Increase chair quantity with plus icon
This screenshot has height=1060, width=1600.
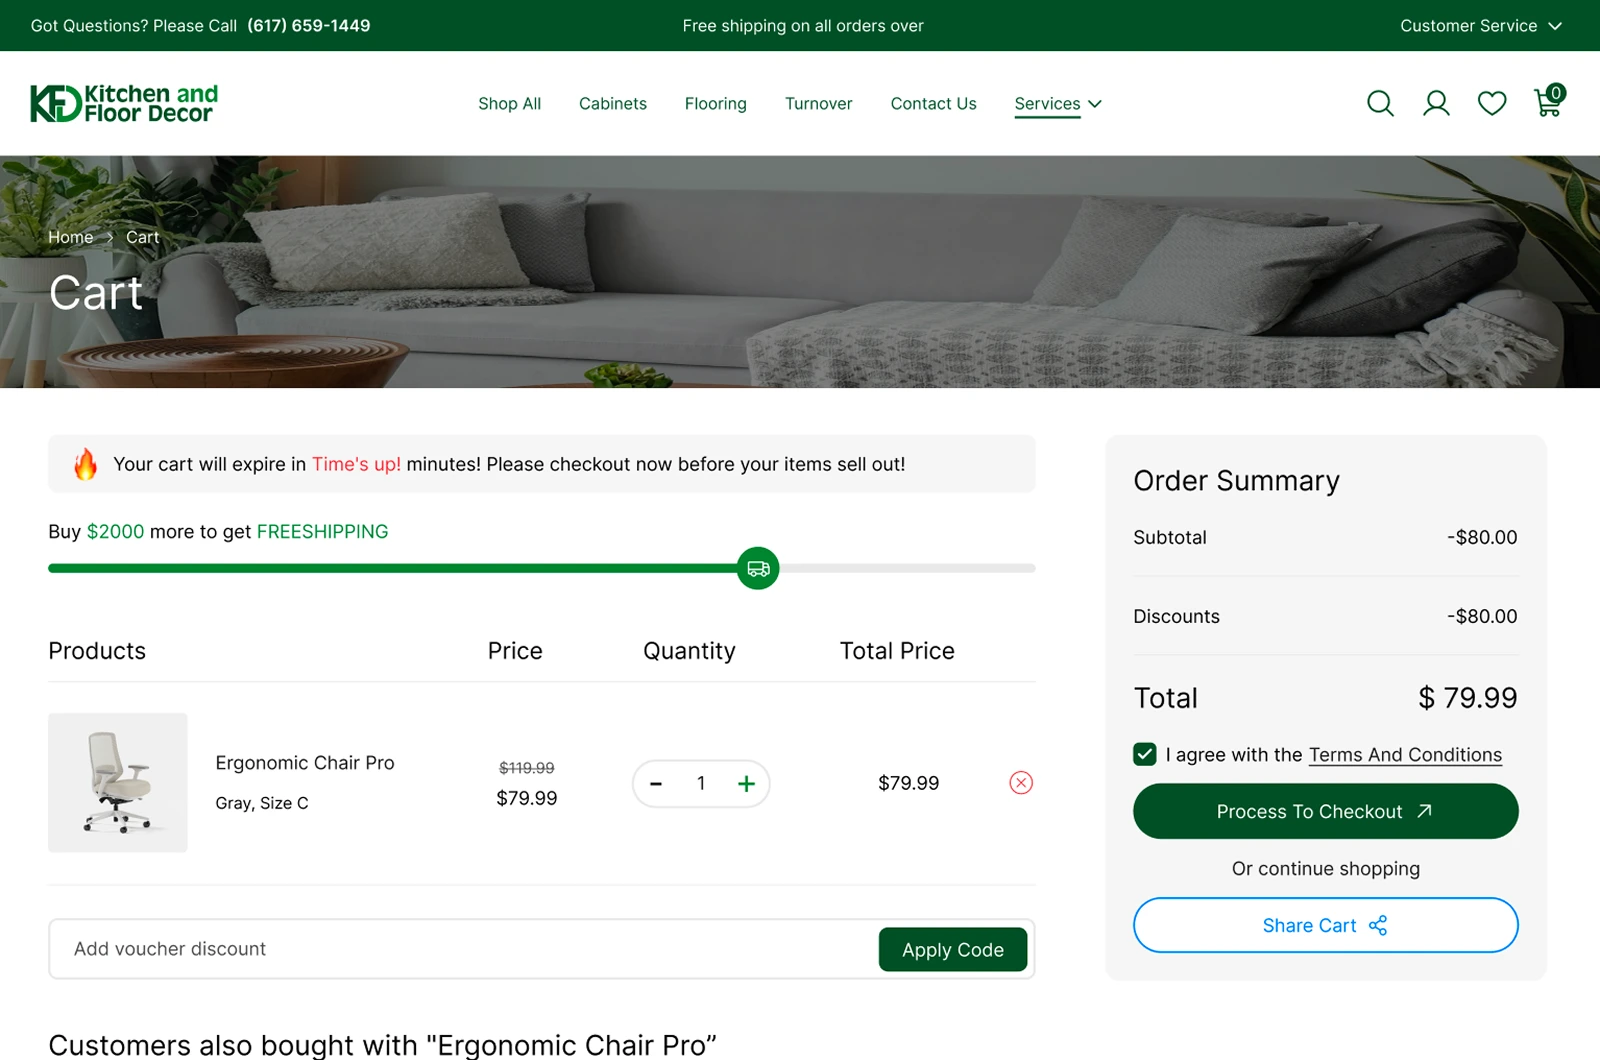(746, 784)
